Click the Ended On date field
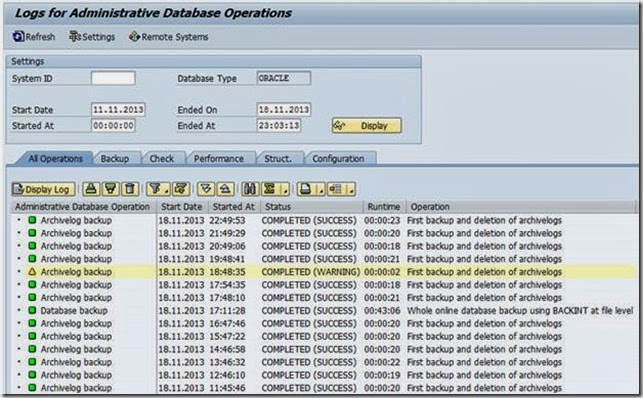Screen dimensions: 643x398 coord(284,110)
